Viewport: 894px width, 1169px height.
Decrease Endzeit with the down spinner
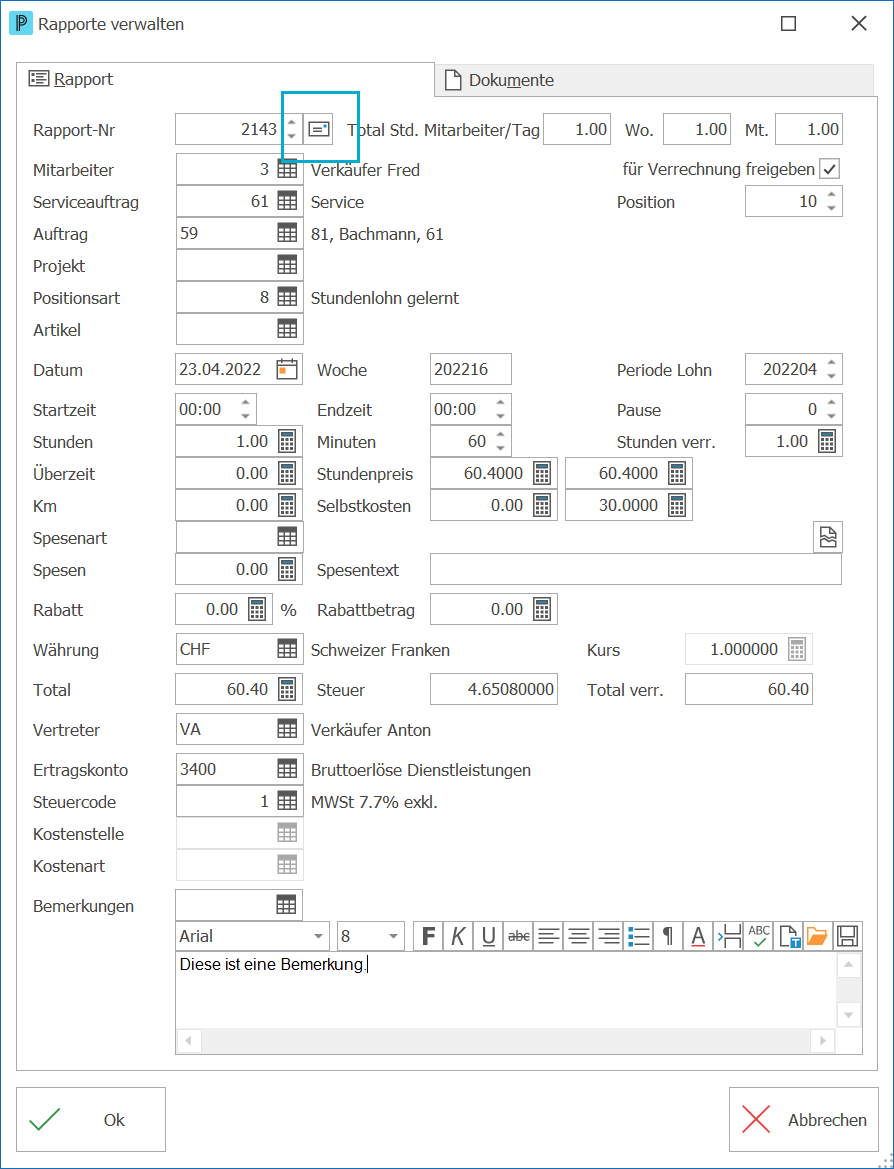(500, 416)
